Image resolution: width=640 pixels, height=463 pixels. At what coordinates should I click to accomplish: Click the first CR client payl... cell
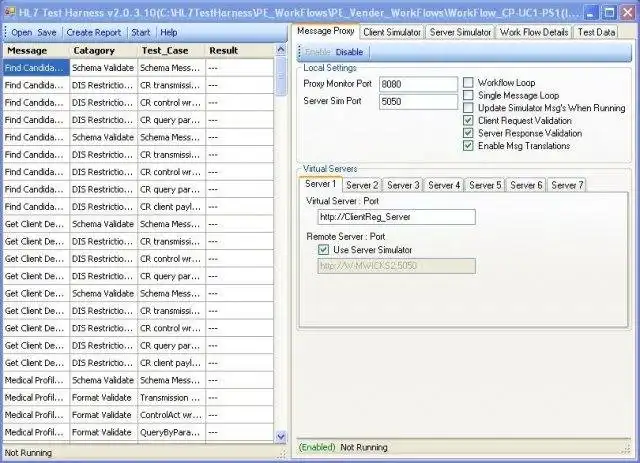(171, 207)
